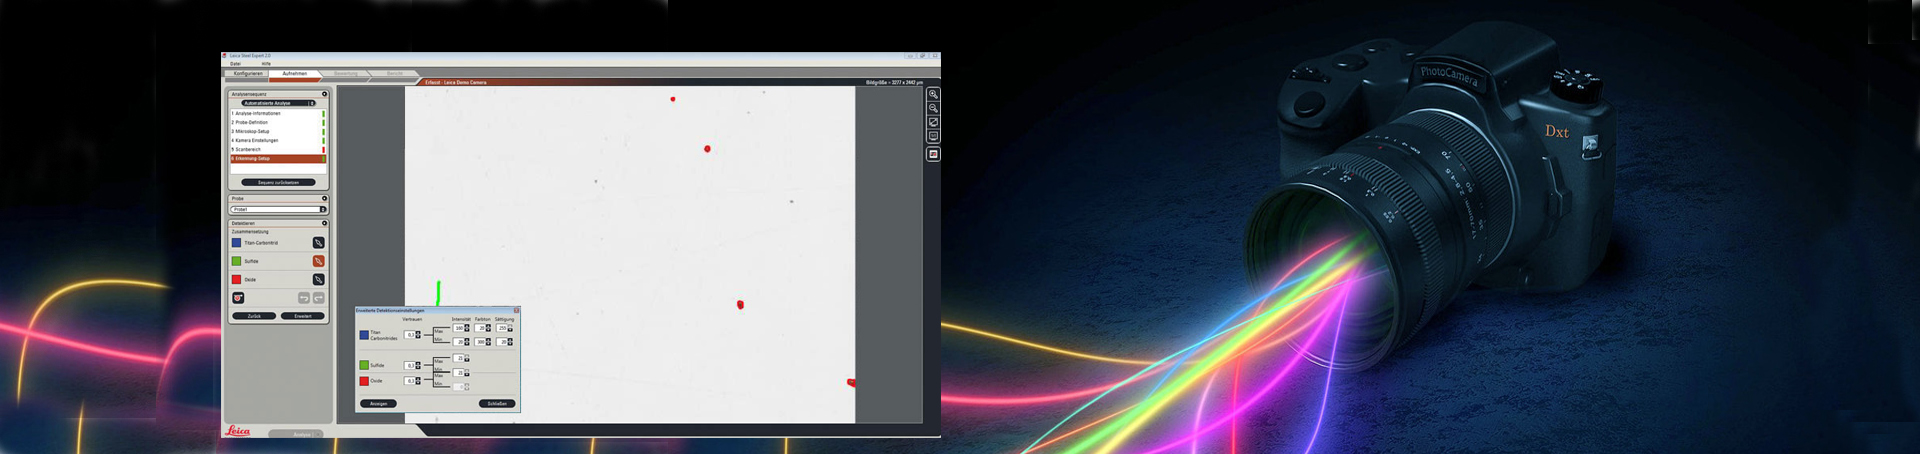Screen dimensions: 1920x454
Task: Open the Probe selection dropdown
Action: pyautogui.click(x=278, y=209)
